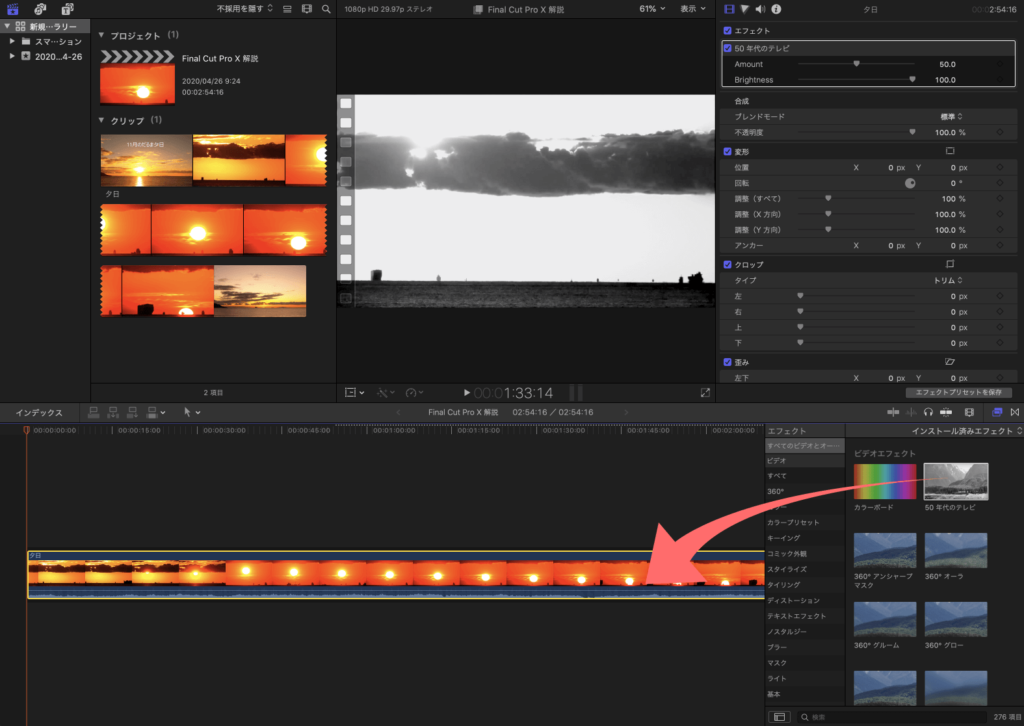Open the Color inspector triangle icon
Screen dimensions: 1024x726
pyautogui.click(x=744, y=9)
